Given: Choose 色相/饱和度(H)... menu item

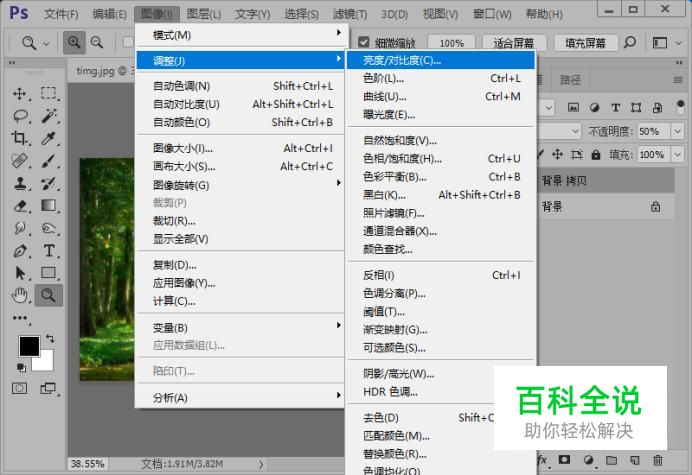Looking at the screenshot, I should click(441, 159).
